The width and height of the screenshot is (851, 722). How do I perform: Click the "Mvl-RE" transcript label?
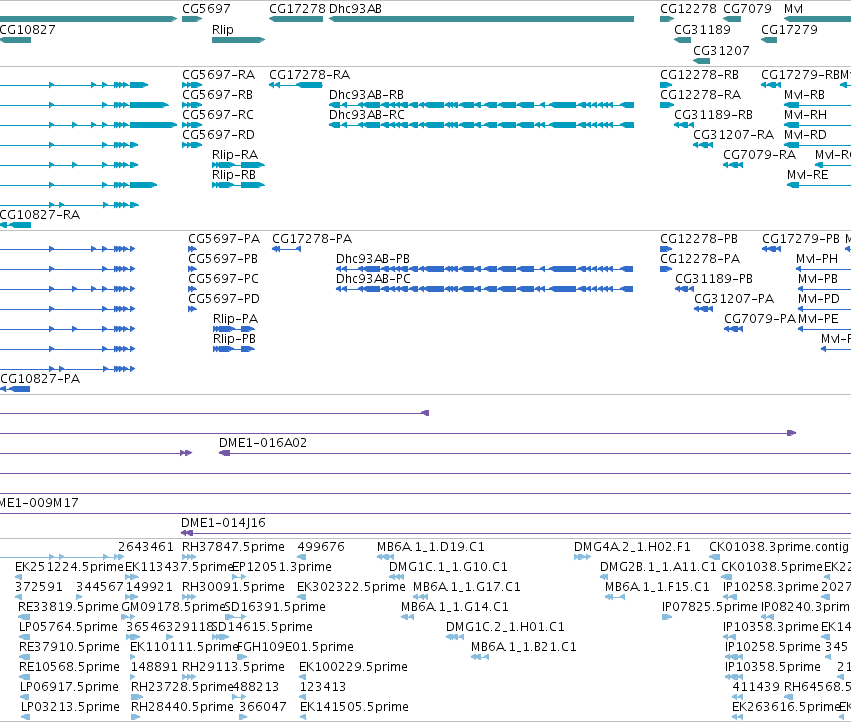(x=808, y=175)
